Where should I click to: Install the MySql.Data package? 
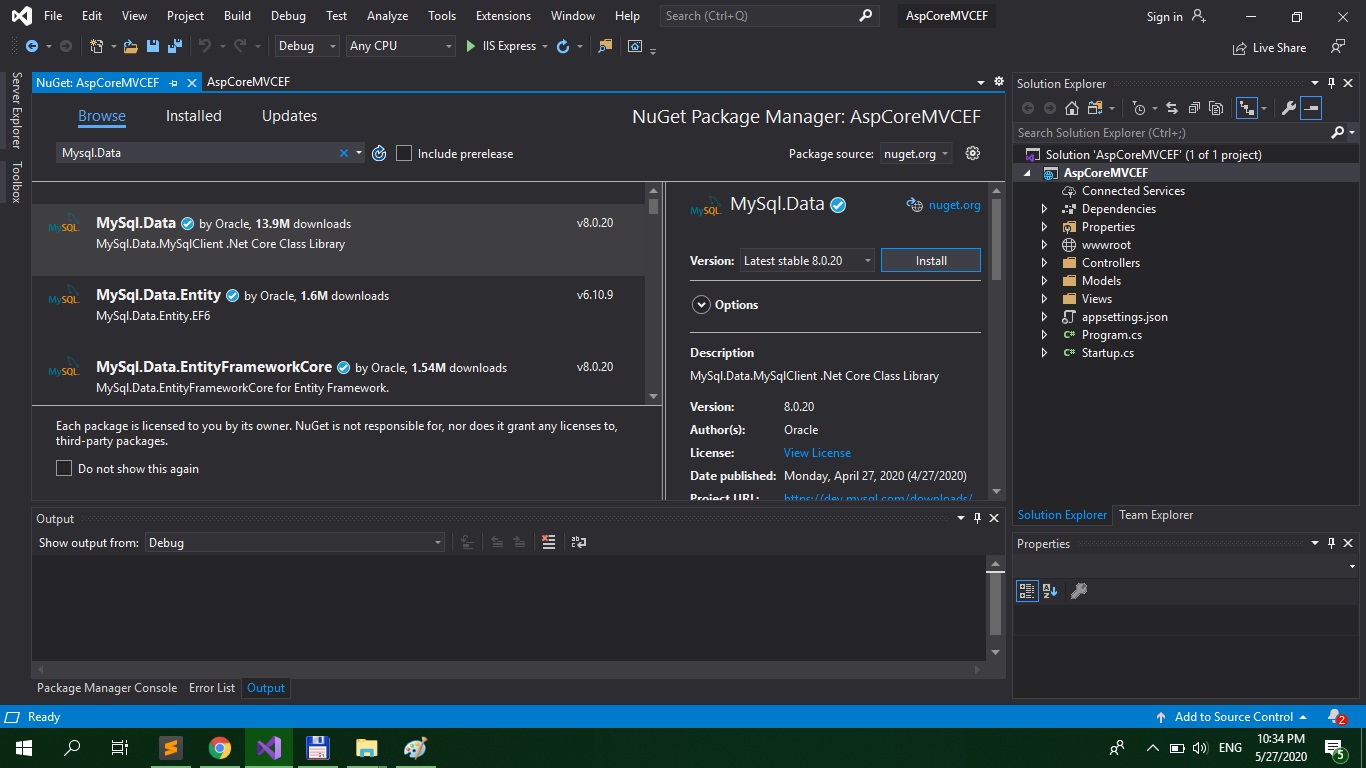[x=930, y=260]
